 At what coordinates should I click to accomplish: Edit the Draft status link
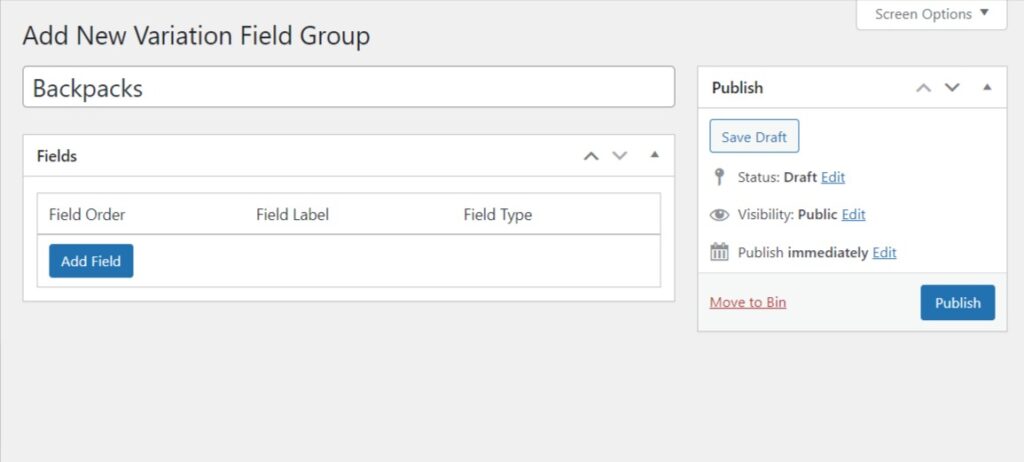tap(833, 177)
